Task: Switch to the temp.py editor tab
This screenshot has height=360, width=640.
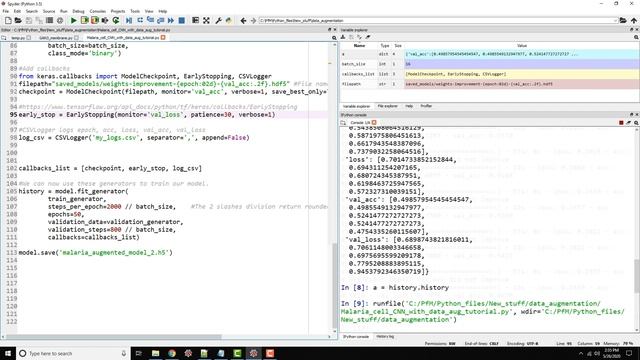Action: pos(18,38)
